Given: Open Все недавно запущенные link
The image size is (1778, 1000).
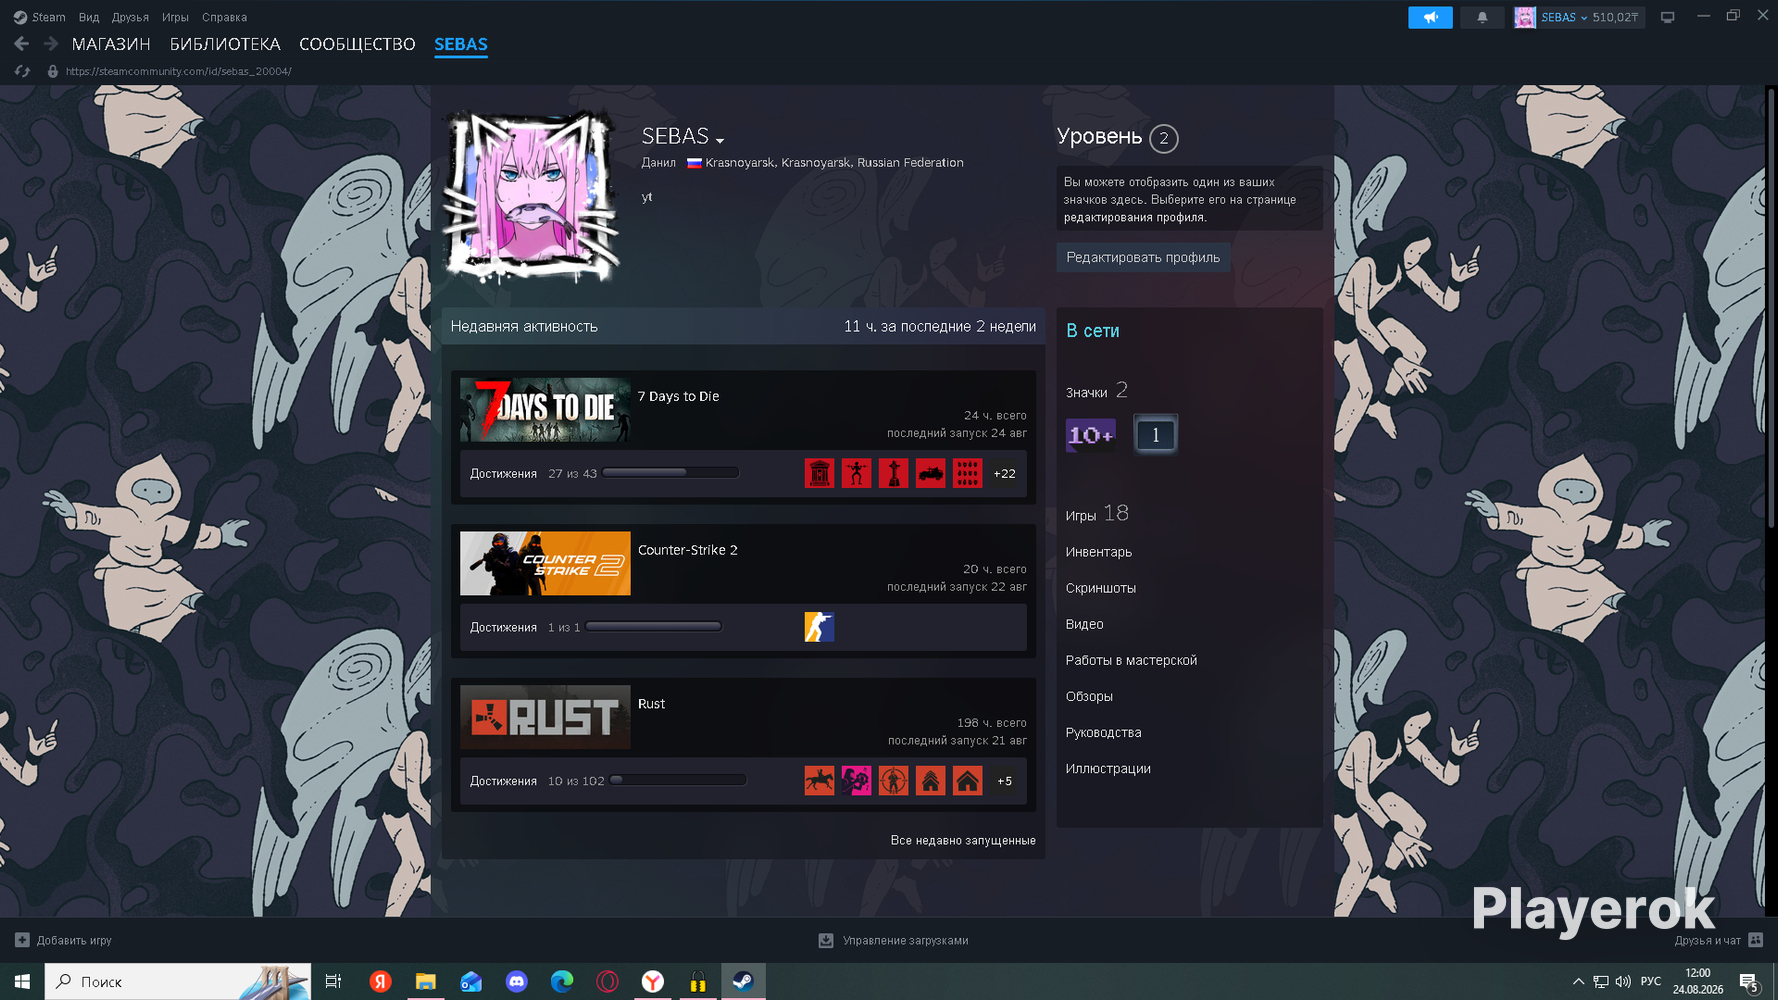Looking at the screenshot, I should [963, 840].
